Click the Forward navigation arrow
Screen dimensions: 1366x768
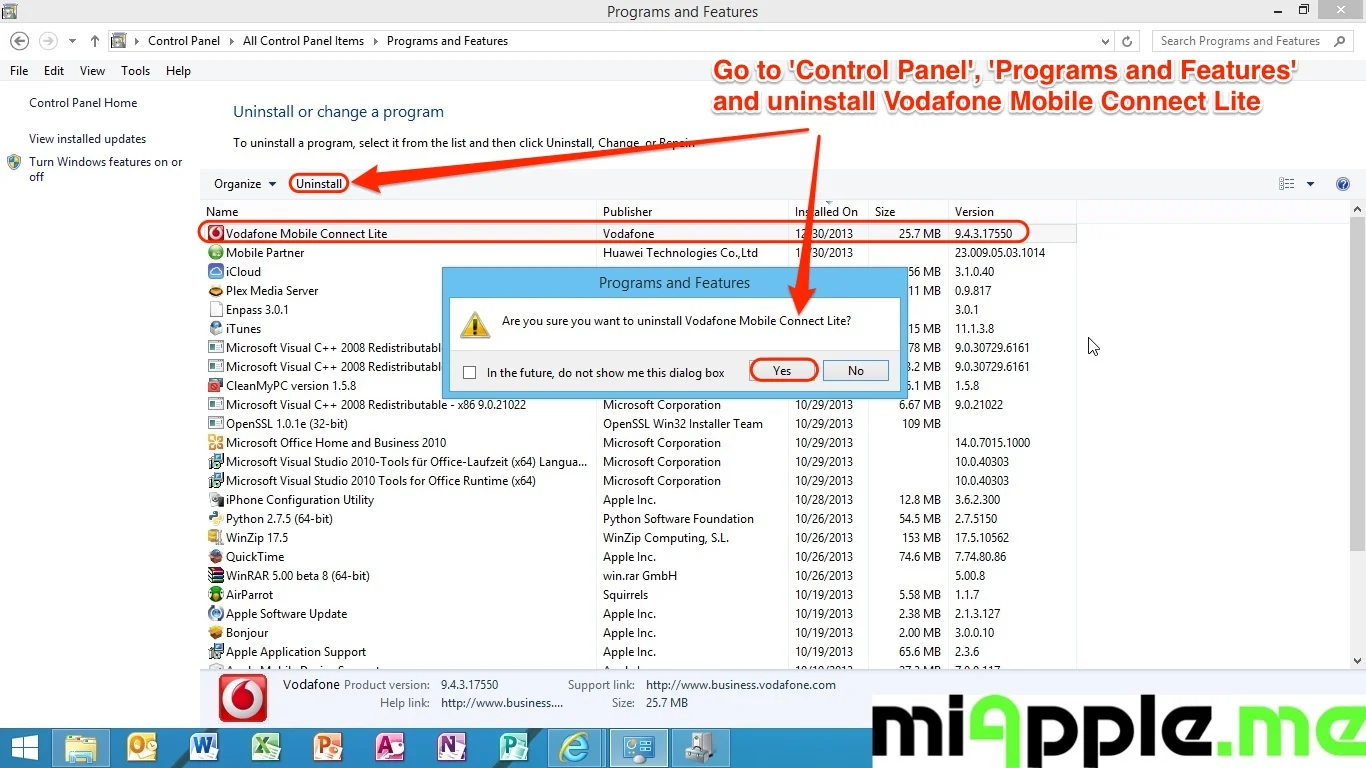(x=48, y=41)
